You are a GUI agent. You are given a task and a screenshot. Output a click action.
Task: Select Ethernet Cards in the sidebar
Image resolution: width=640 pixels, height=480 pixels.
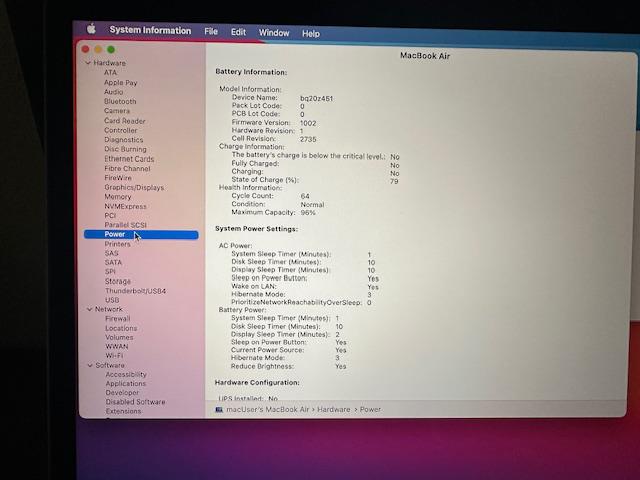[129, 159]
